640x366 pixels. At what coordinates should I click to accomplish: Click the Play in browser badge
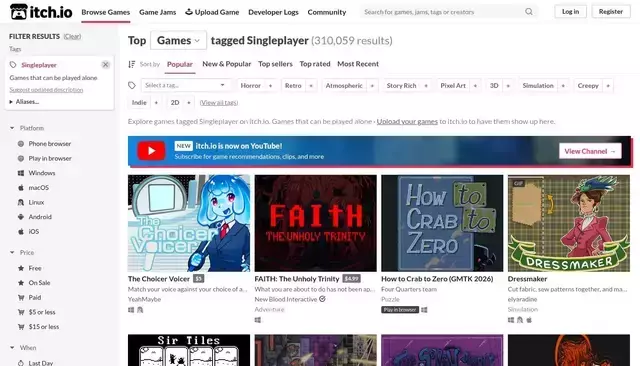pyautogui.click(x=400, y=310)
